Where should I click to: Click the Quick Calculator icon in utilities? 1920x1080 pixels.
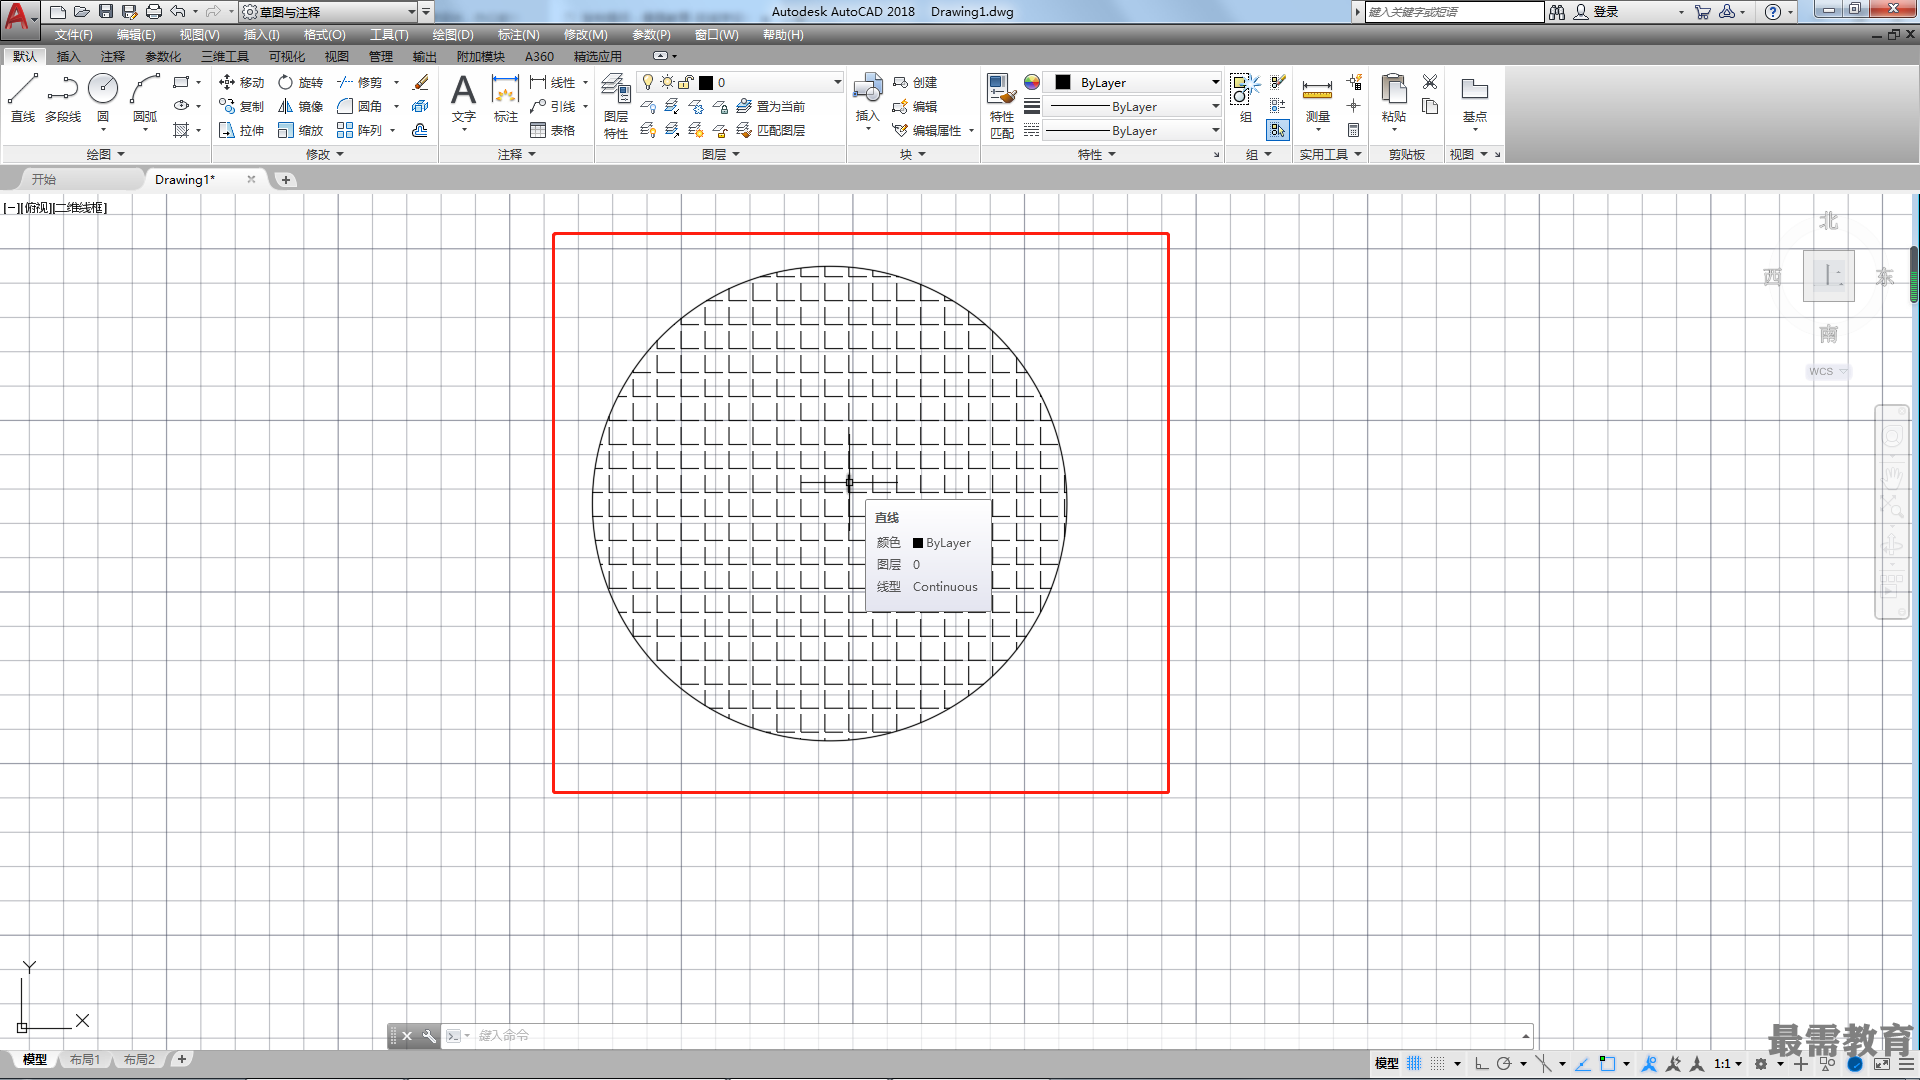click(x=1353, y=130)
